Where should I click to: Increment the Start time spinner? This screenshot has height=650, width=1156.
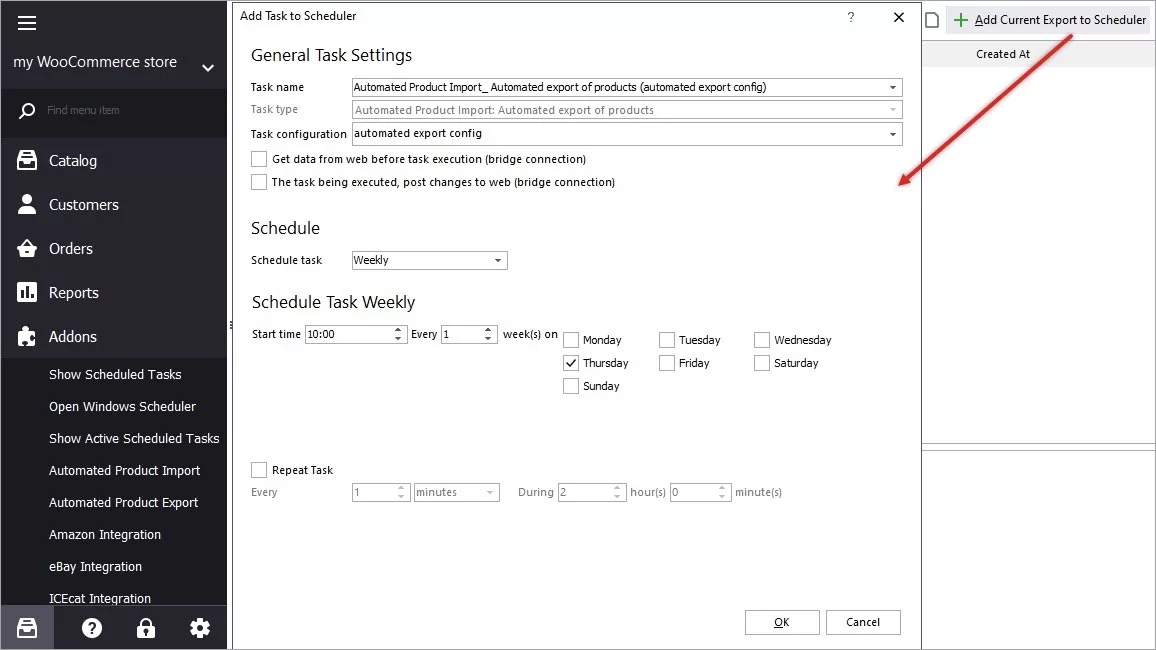(397, 330)
